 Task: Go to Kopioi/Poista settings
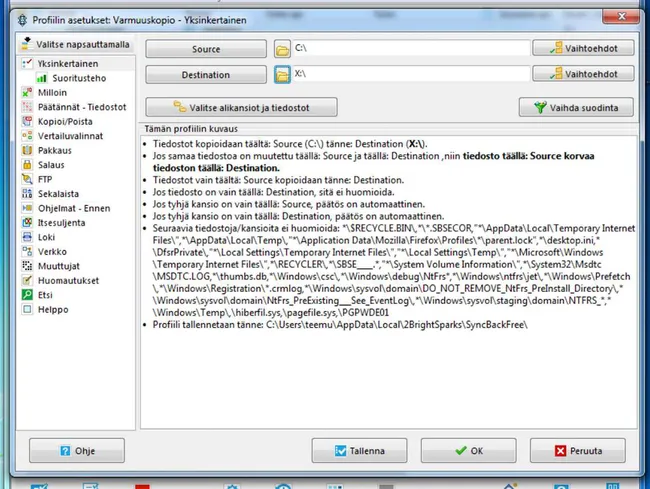click(65, 121)
